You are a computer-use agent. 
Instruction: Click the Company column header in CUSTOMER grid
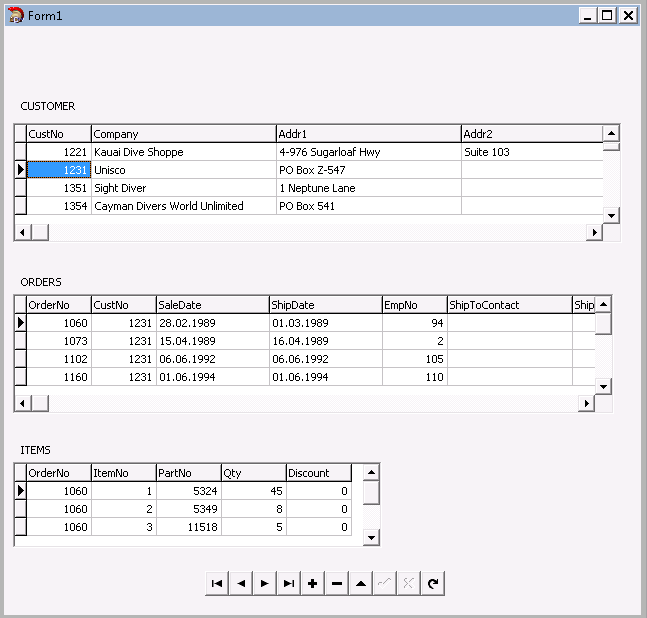[184, 134]
